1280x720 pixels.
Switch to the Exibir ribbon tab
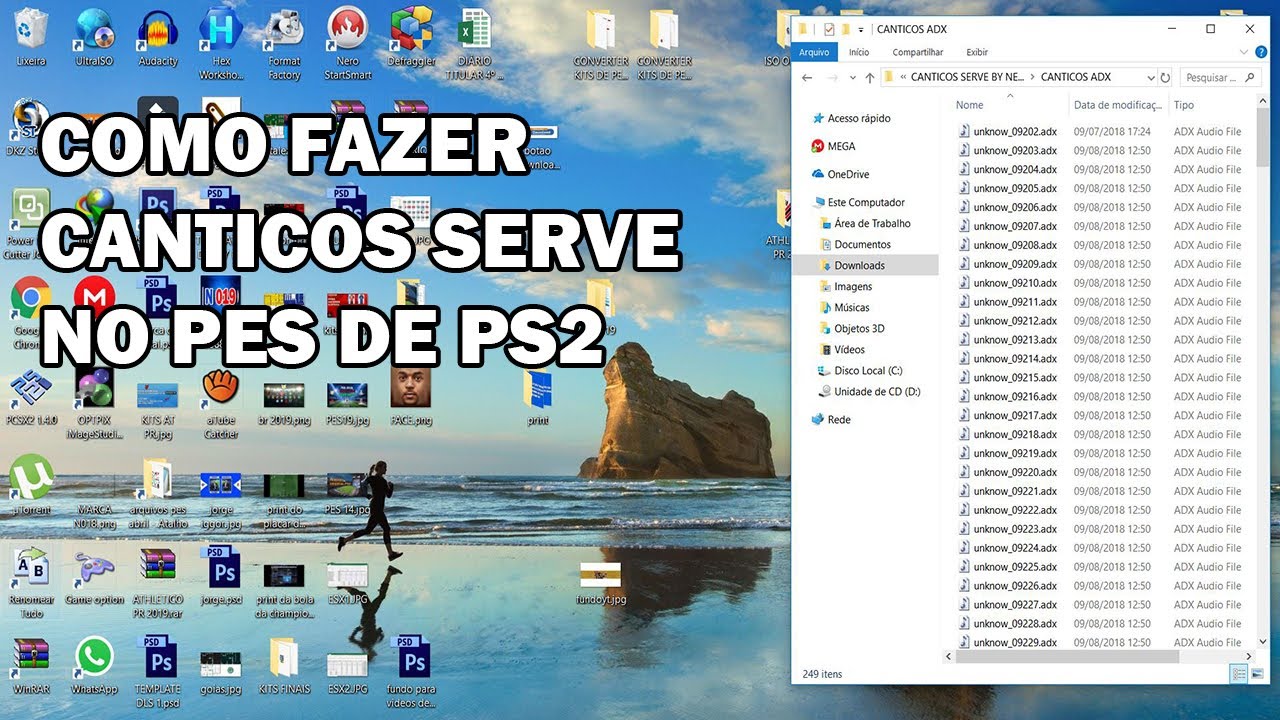[977, 52]
